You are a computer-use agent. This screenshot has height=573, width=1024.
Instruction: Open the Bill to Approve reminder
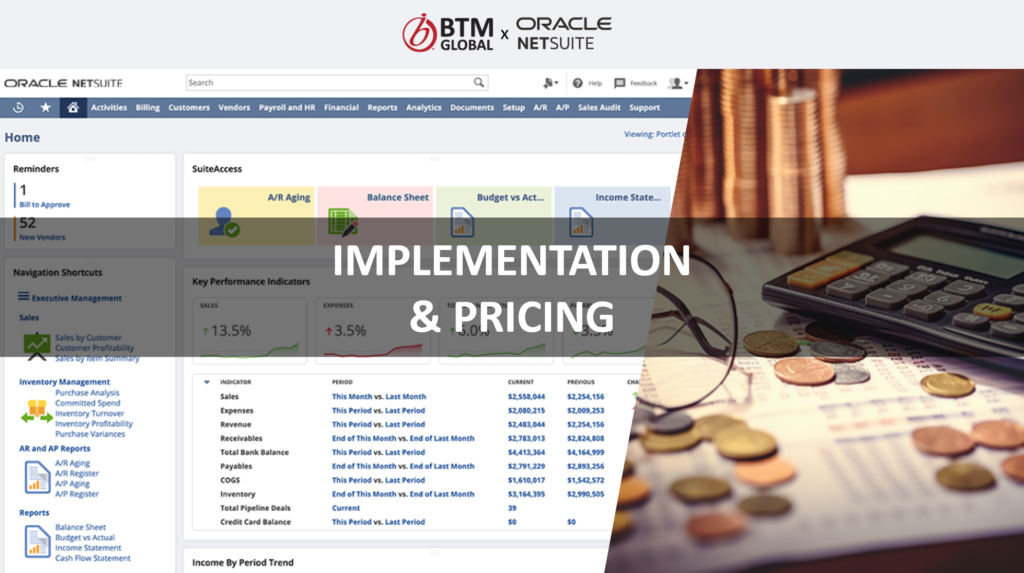click(44, 205)
